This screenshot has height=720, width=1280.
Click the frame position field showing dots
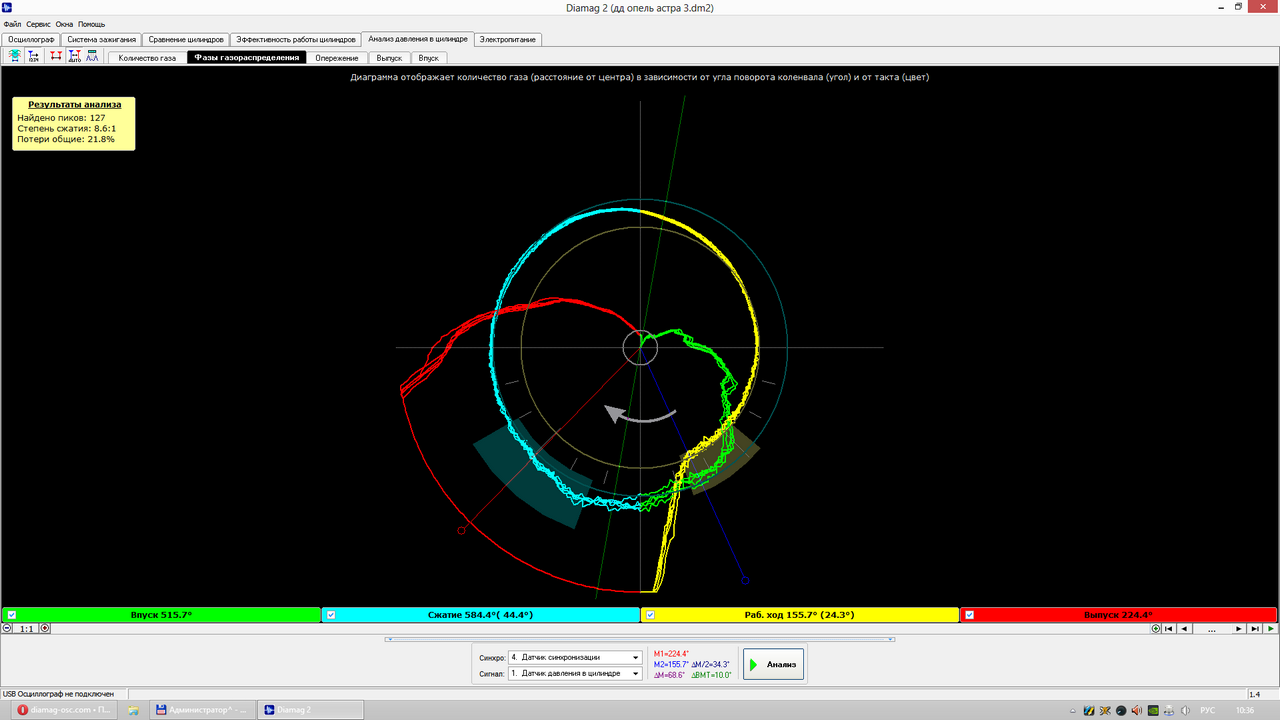click(x=1212, y=629)
